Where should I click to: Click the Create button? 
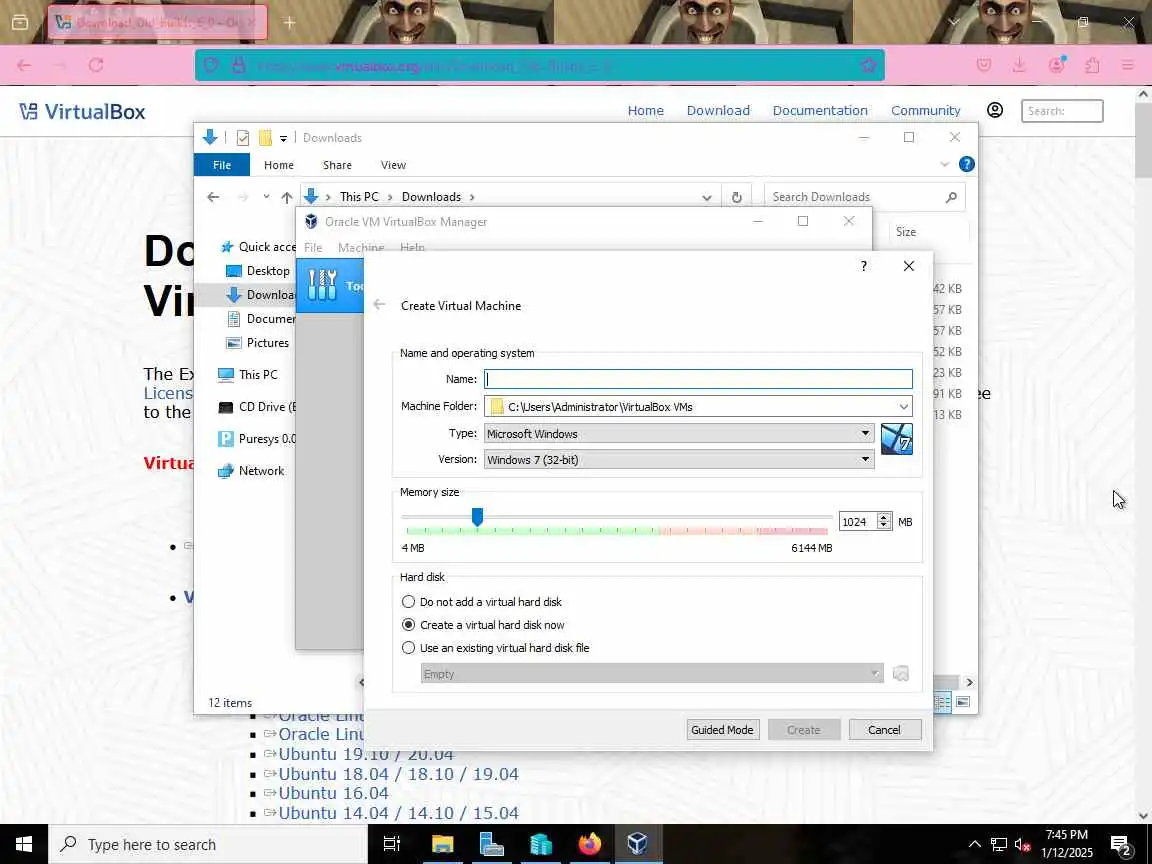coord(804,730)
